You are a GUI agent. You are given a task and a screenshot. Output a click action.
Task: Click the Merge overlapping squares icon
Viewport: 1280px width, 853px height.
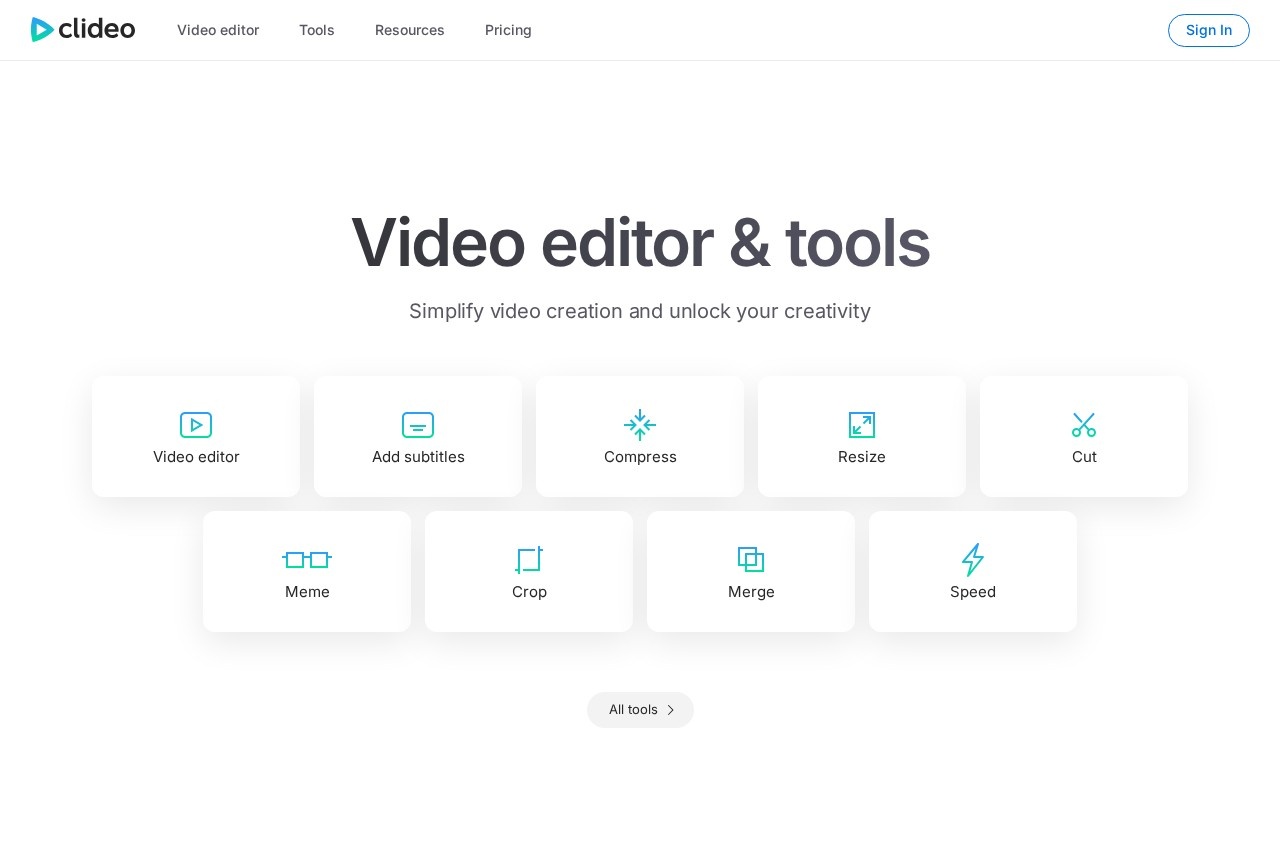point(751,560)
